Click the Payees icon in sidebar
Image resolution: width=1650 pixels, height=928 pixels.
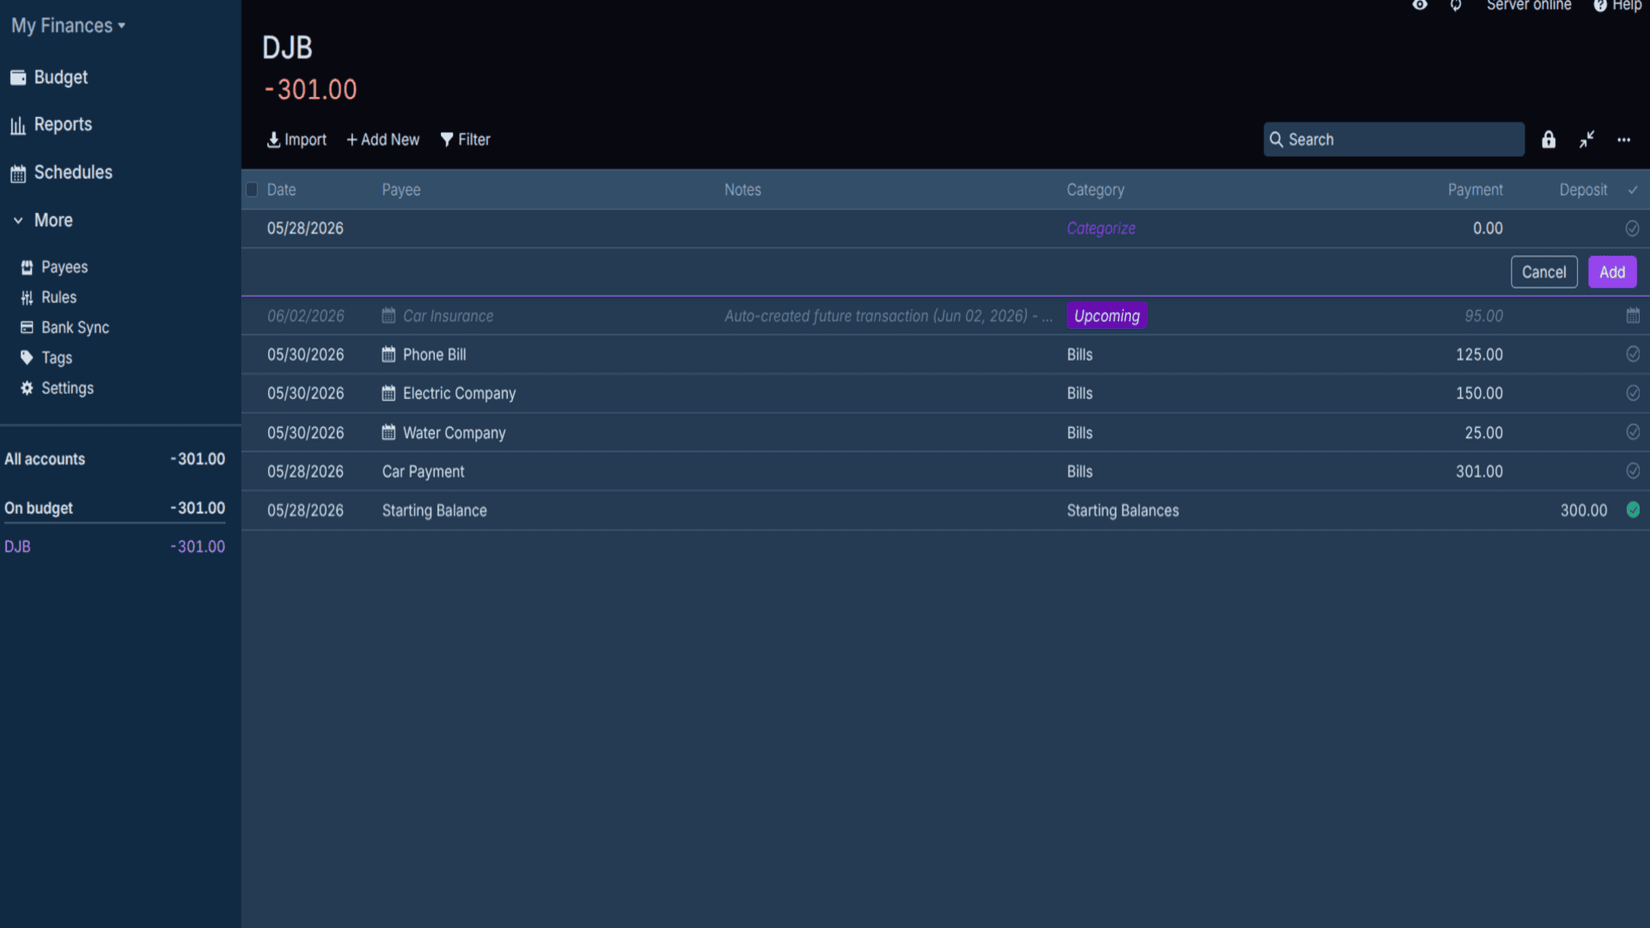(27, 267)
